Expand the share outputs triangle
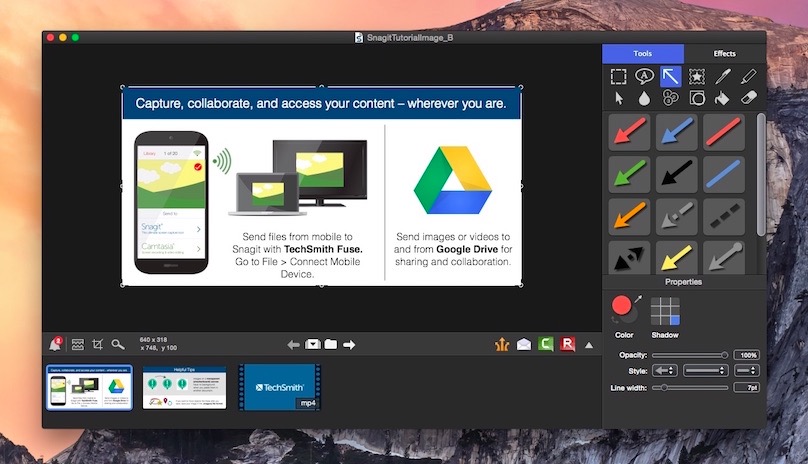The height and width of the screenshot is (464, 808). pos(589,345)
